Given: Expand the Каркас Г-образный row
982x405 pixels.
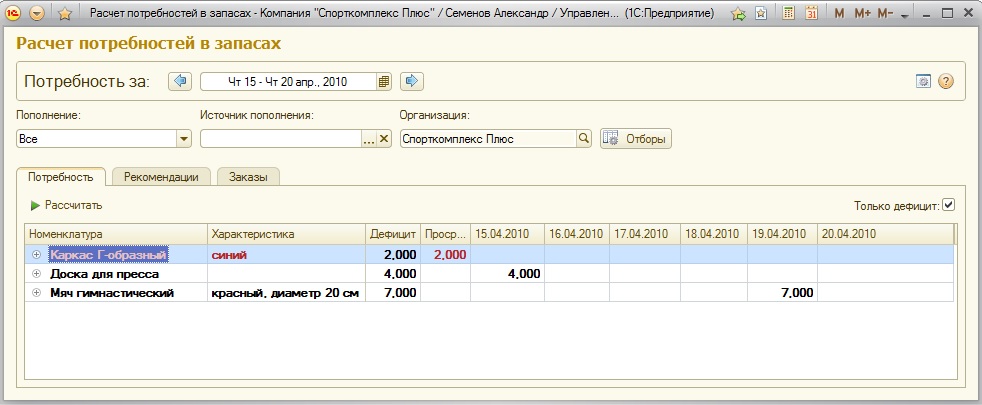Looking at the screenshot, I should [37, 255].
